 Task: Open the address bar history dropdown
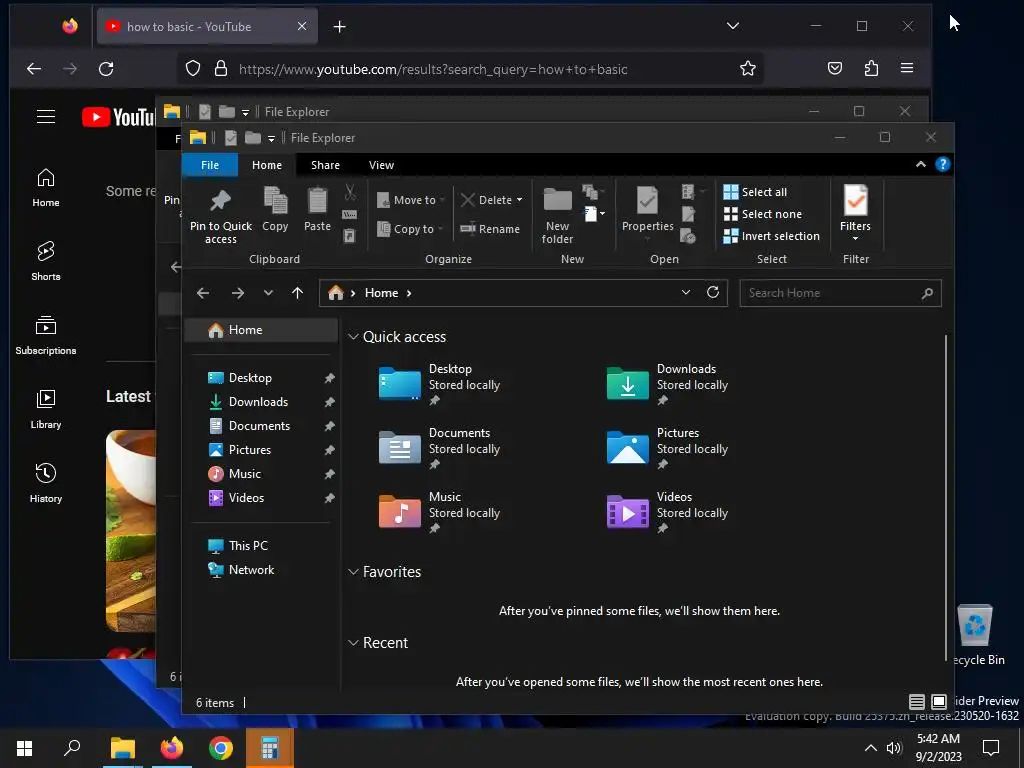pos(686,293)
